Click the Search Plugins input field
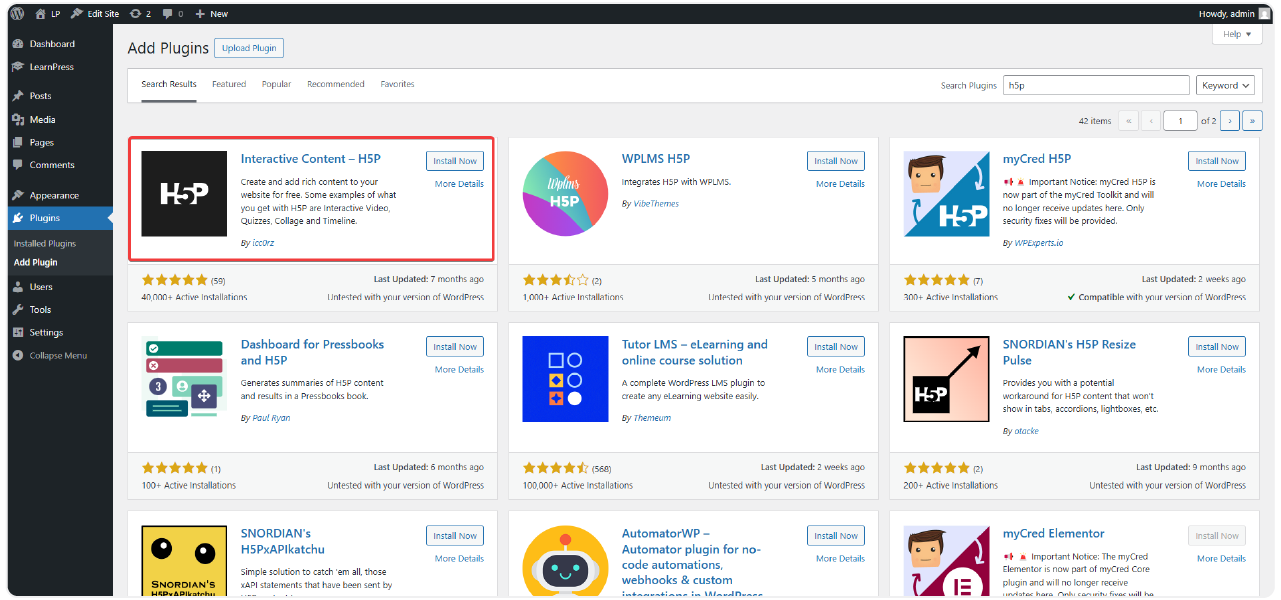 pyautogui.click(x=1095, y=86)
